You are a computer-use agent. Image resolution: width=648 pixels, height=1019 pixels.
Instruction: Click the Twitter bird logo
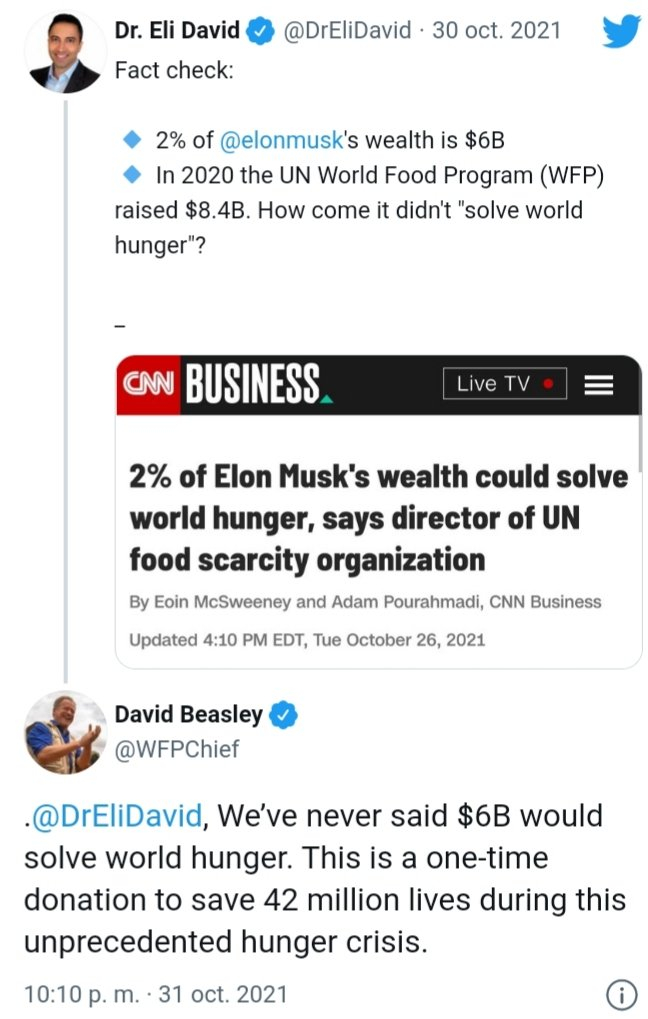pyautogui.click(x=622, y=32)
